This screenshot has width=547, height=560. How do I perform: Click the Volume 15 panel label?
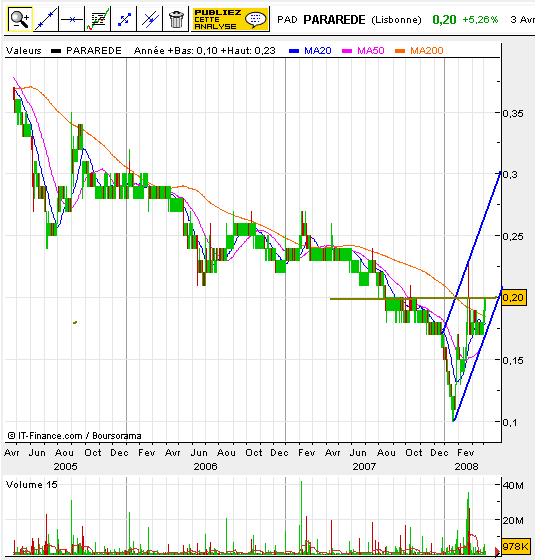(x=32, y=485)
